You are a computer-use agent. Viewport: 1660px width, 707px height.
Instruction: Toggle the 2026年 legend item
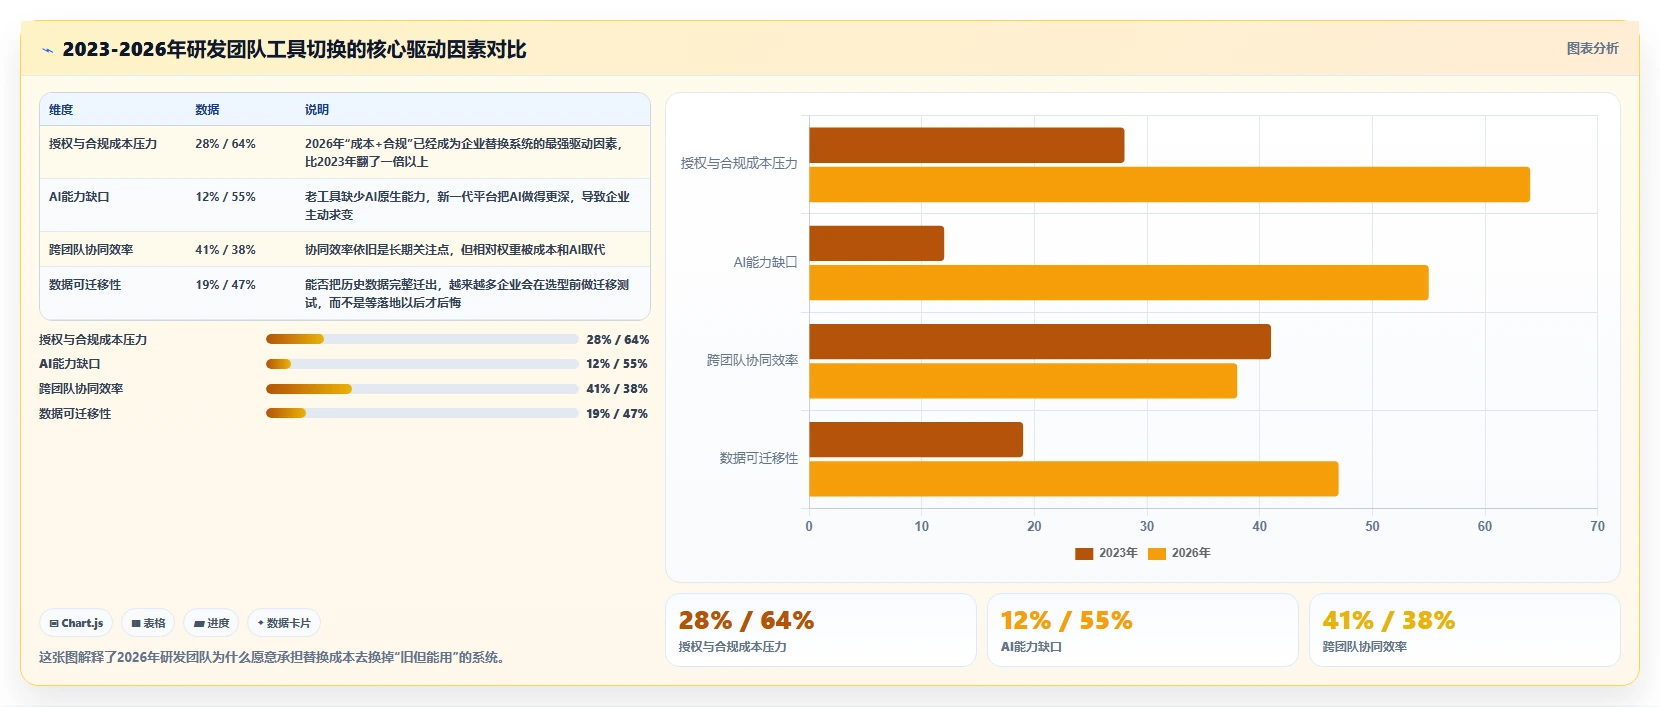coord(1179,553)
